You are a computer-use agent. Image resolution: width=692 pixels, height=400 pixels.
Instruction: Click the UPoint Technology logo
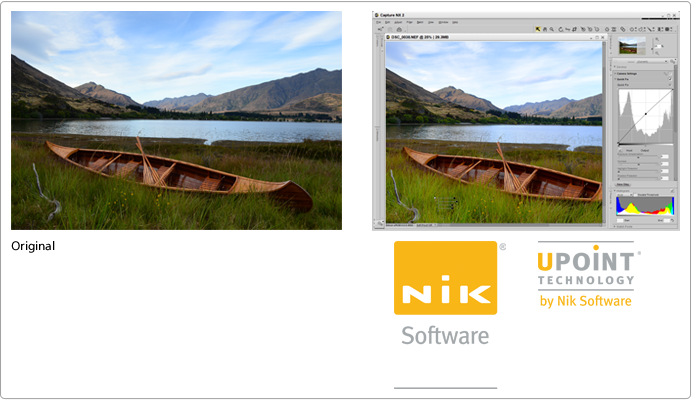586,274
